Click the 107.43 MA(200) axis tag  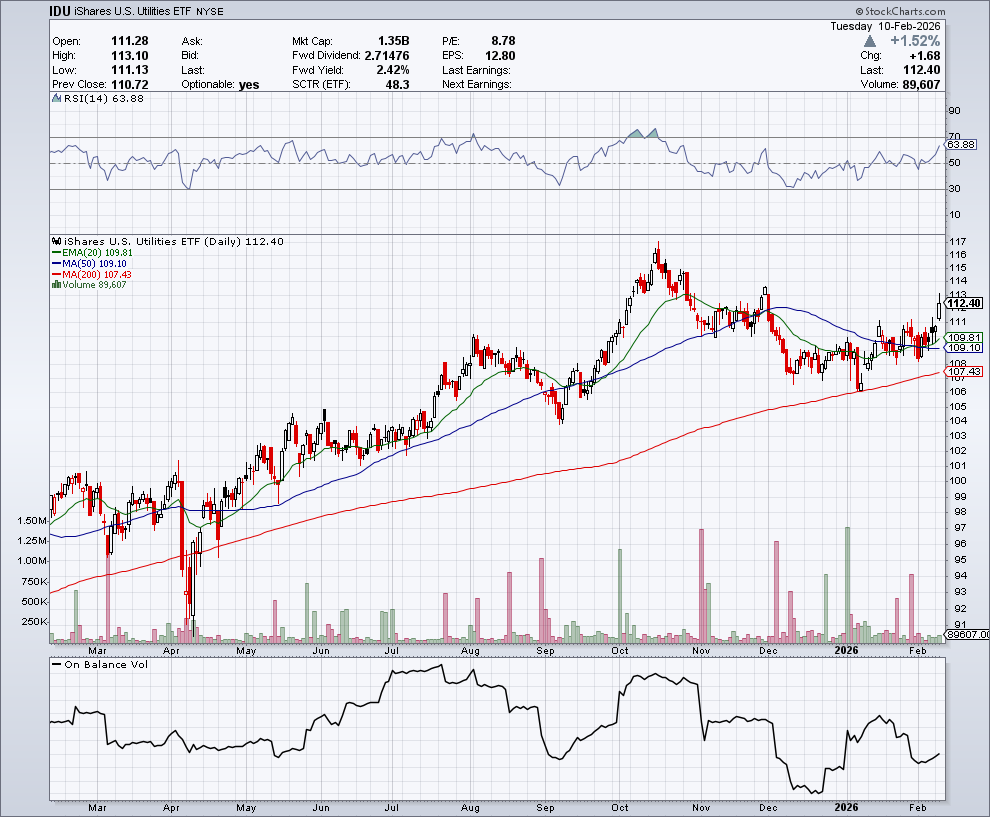(964, 372)
